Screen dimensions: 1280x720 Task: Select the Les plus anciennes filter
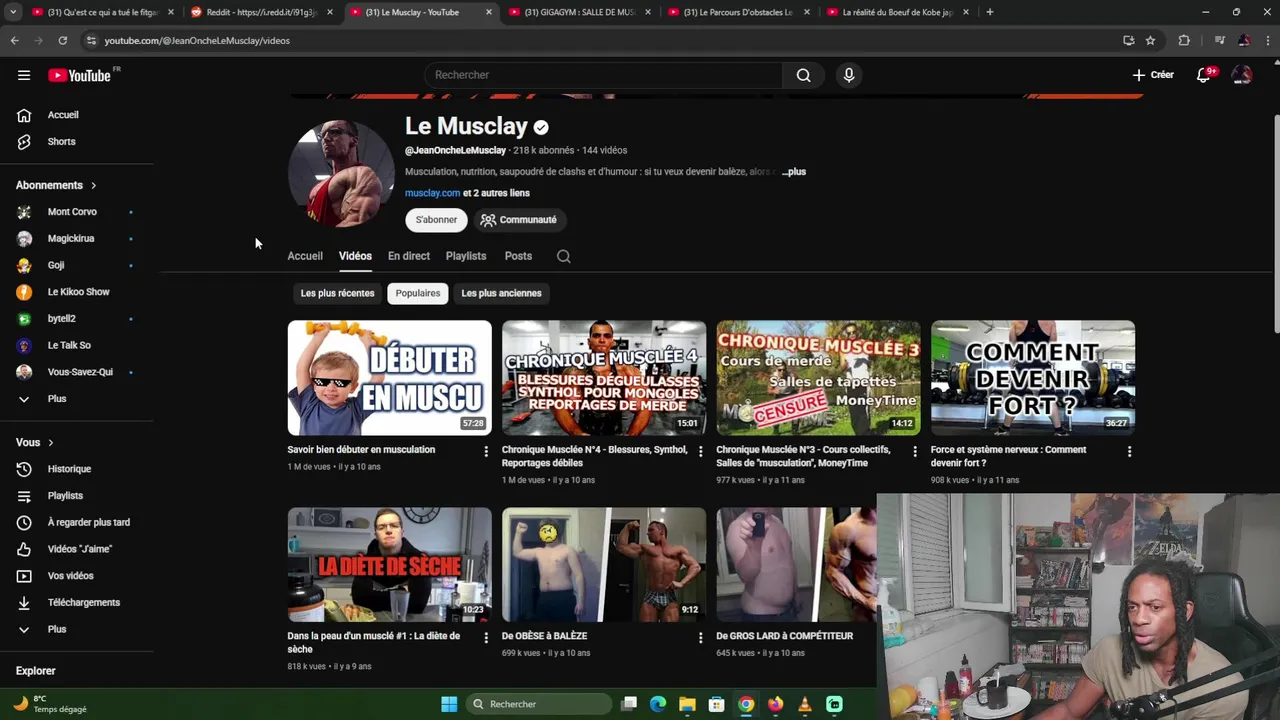[x=501, y=293]
